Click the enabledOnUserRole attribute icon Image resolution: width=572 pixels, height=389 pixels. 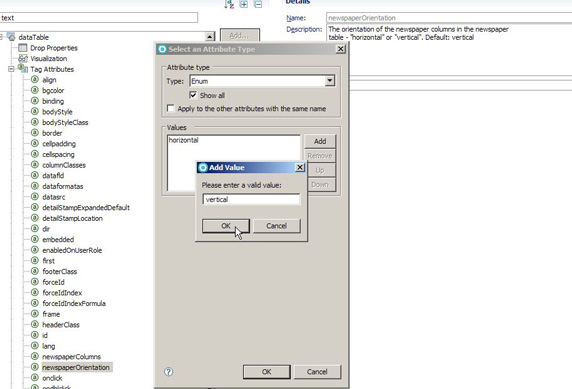pyautogui.click(x=35, y=250)
